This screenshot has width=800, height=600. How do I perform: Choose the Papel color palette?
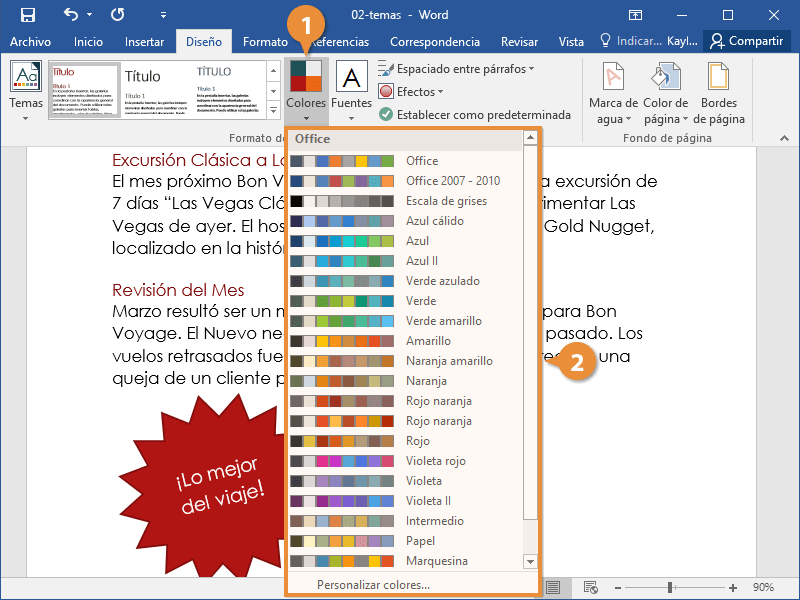pos(406,541)
